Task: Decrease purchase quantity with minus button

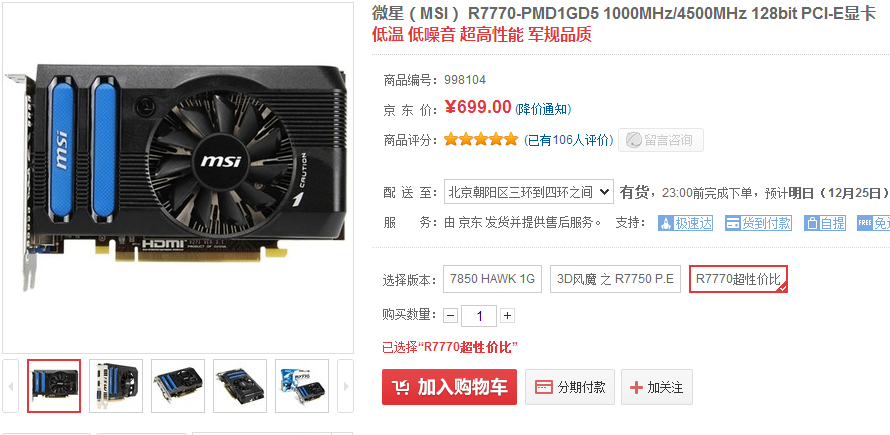Action: point(450,316)
